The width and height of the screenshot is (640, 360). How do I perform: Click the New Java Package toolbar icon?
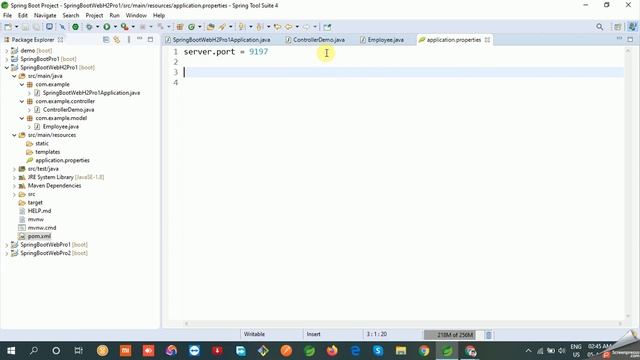click(x=180, y=27)
